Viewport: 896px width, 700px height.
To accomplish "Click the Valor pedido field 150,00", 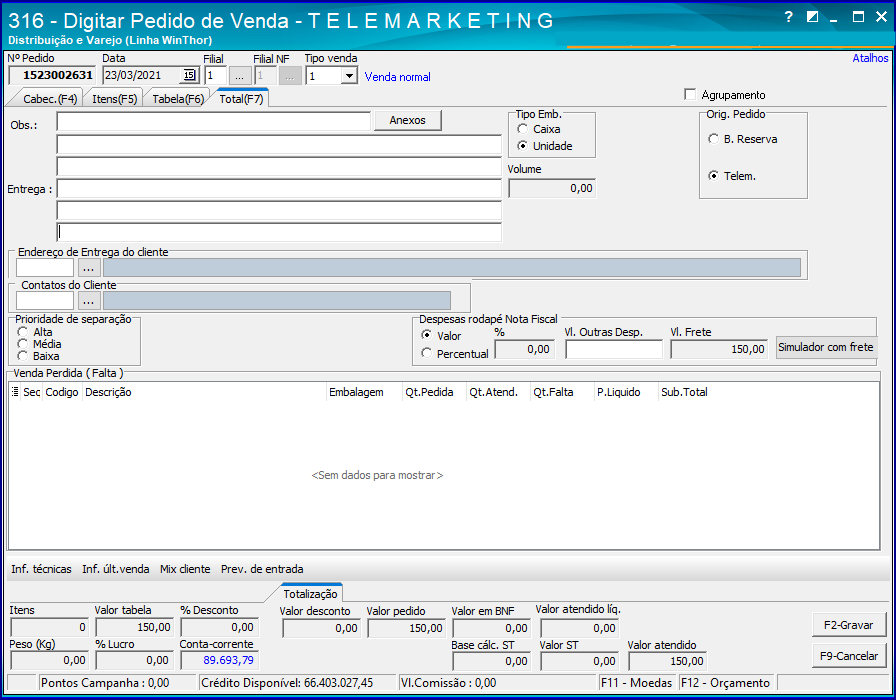I will 406,628.
